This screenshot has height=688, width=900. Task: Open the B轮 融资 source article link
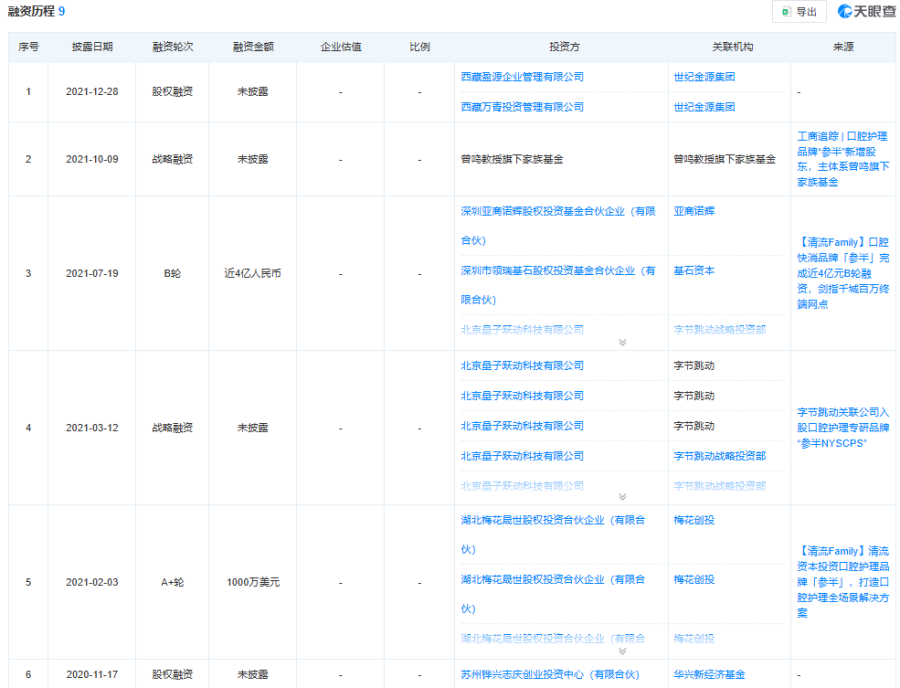(842, 273)
